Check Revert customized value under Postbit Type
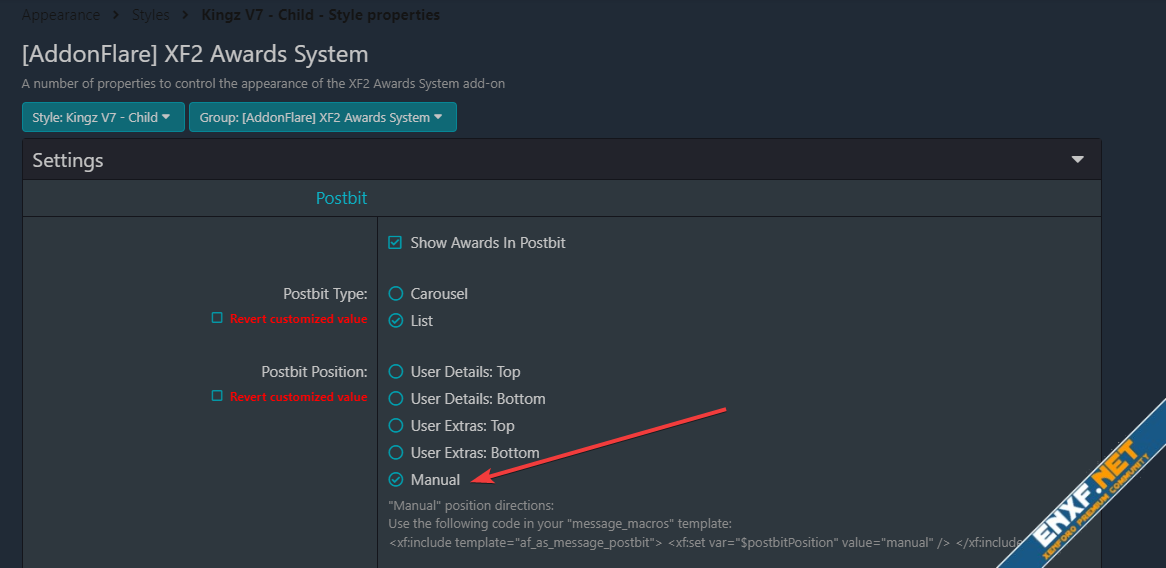Viewport: 1166px width, 568px height. point(217,319)
